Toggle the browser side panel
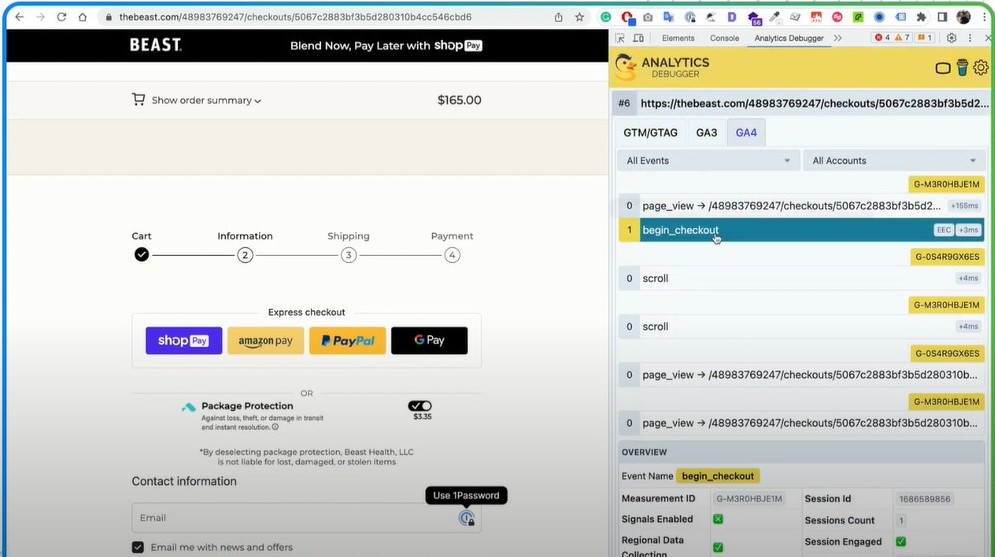The image size is (995, 557). coord(942,17)
